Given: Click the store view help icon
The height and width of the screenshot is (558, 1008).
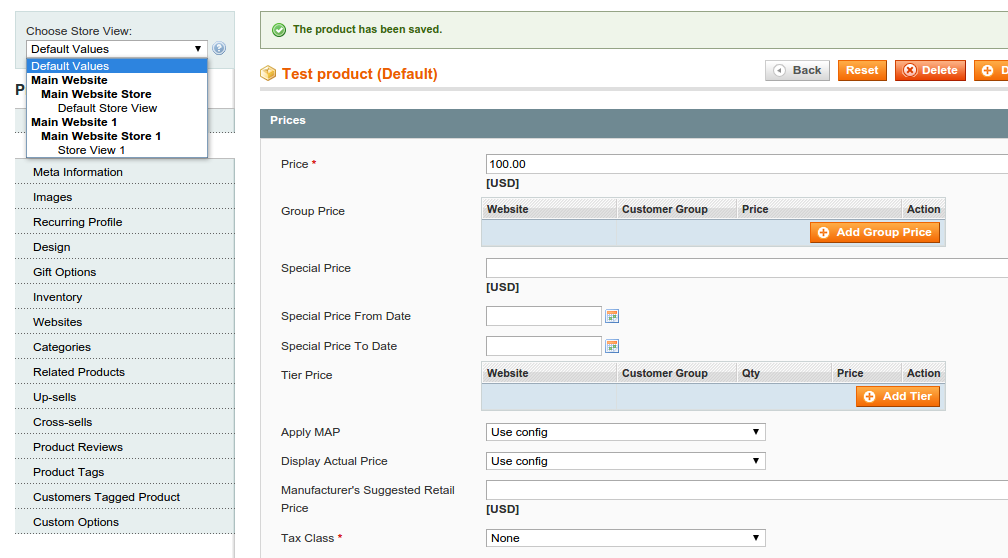Looking at the screenshot, I should point(219,48).
